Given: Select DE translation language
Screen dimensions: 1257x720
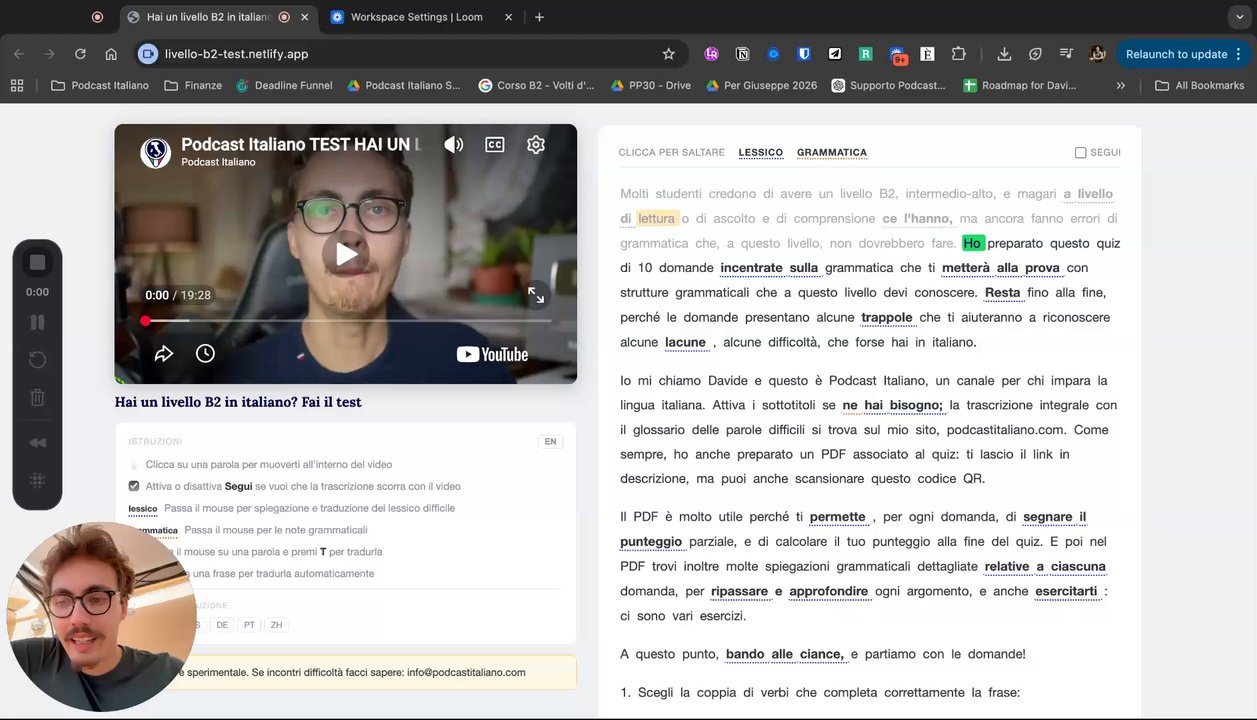Looking at the screenshot, I should pos(222,625).
